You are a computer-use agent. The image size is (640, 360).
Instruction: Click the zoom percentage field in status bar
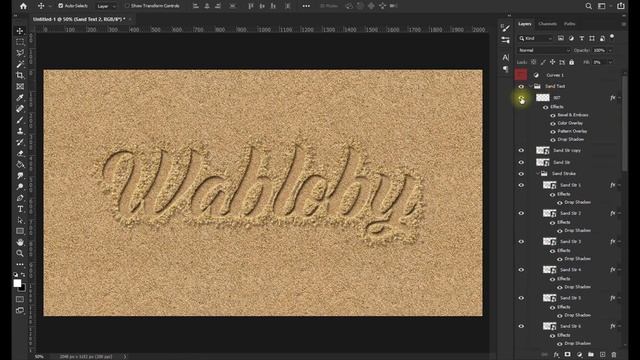(40, 356)
